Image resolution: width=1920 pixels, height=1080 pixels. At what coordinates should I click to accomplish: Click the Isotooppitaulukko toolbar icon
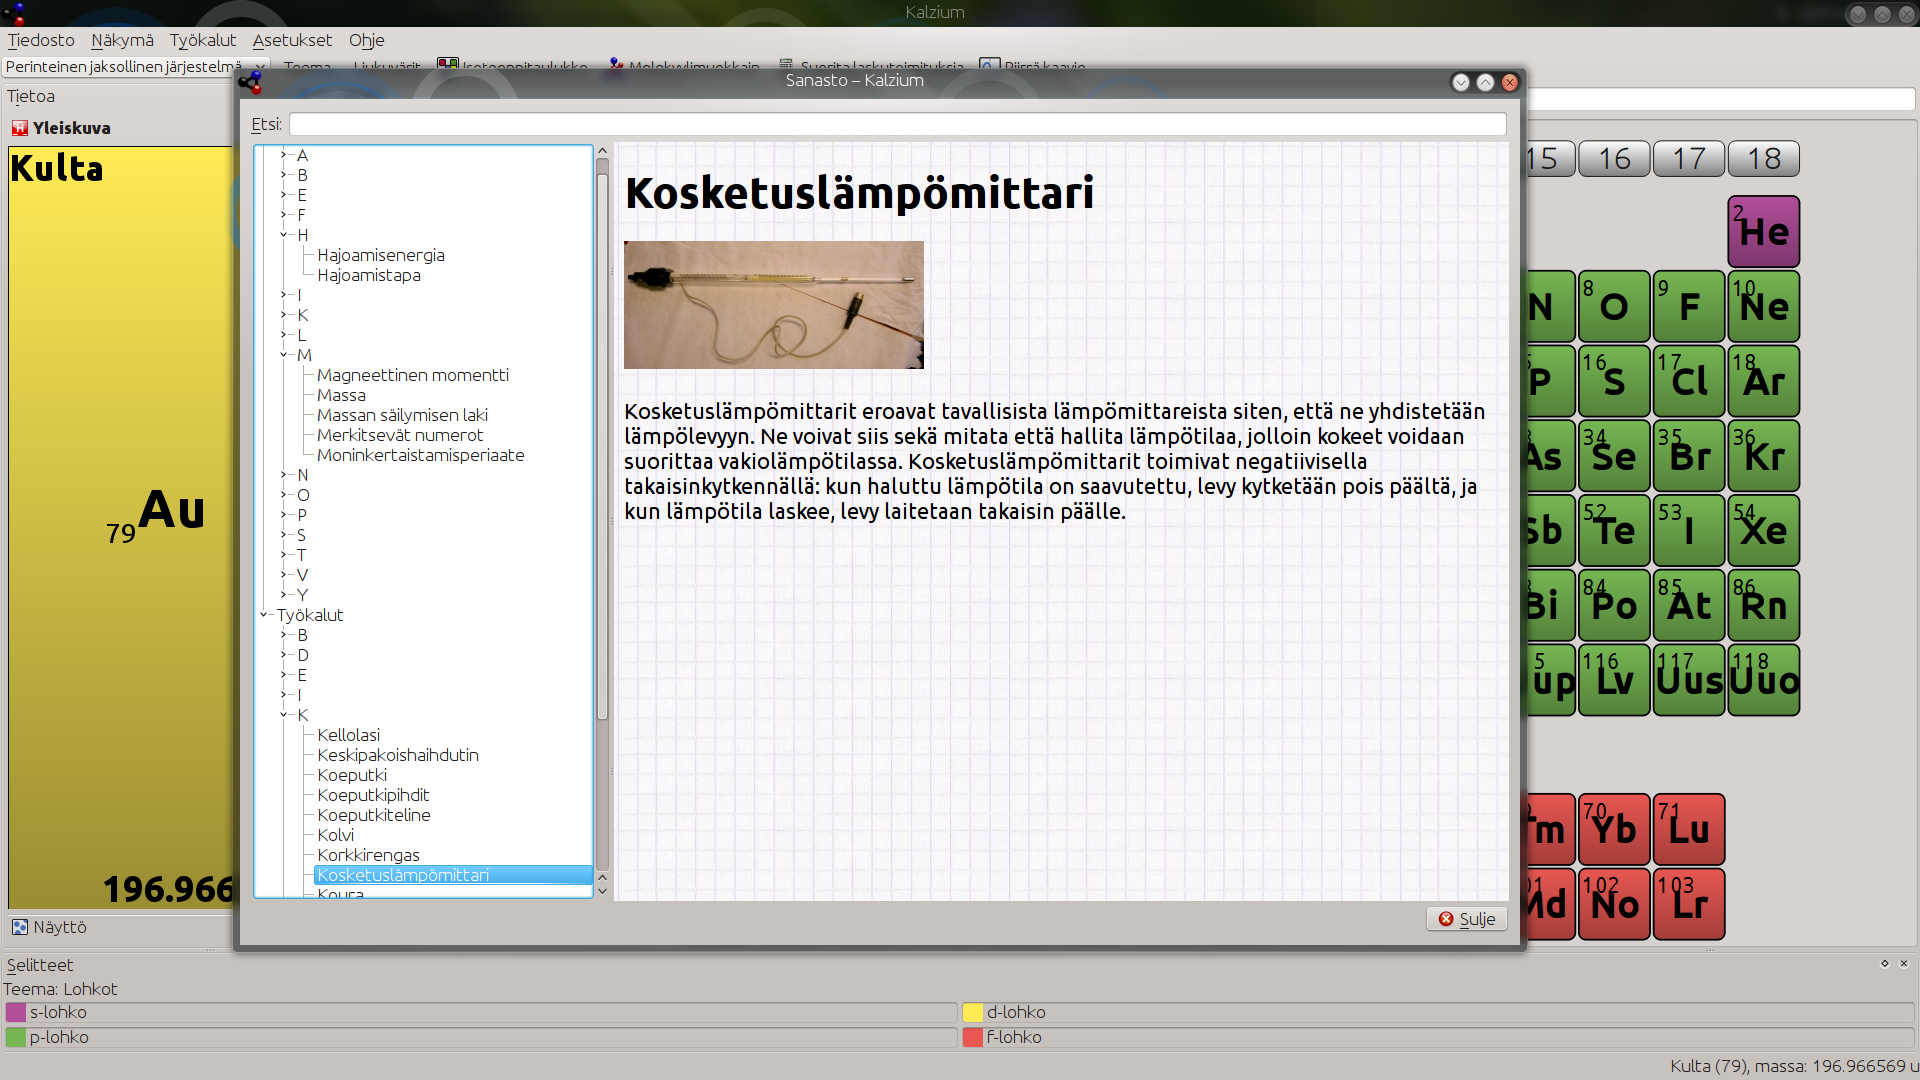[447, 66]
